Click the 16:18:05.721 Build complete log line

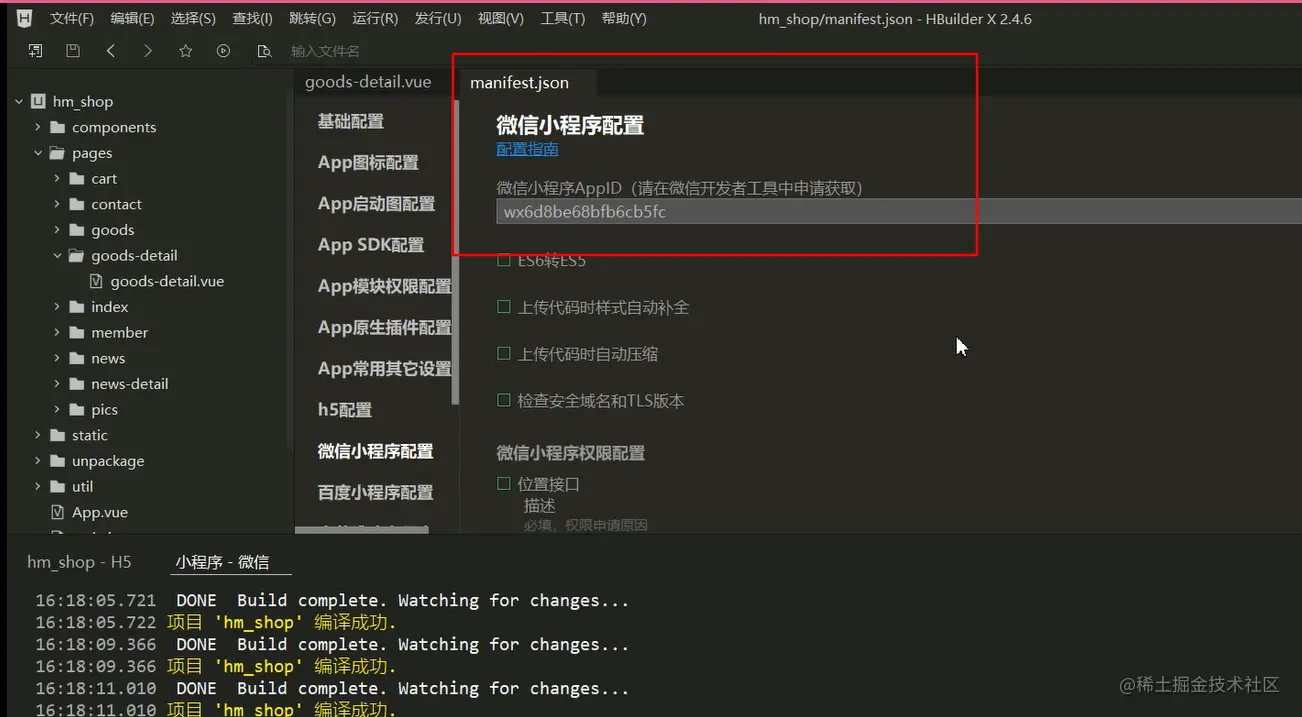tap(332, 601)
